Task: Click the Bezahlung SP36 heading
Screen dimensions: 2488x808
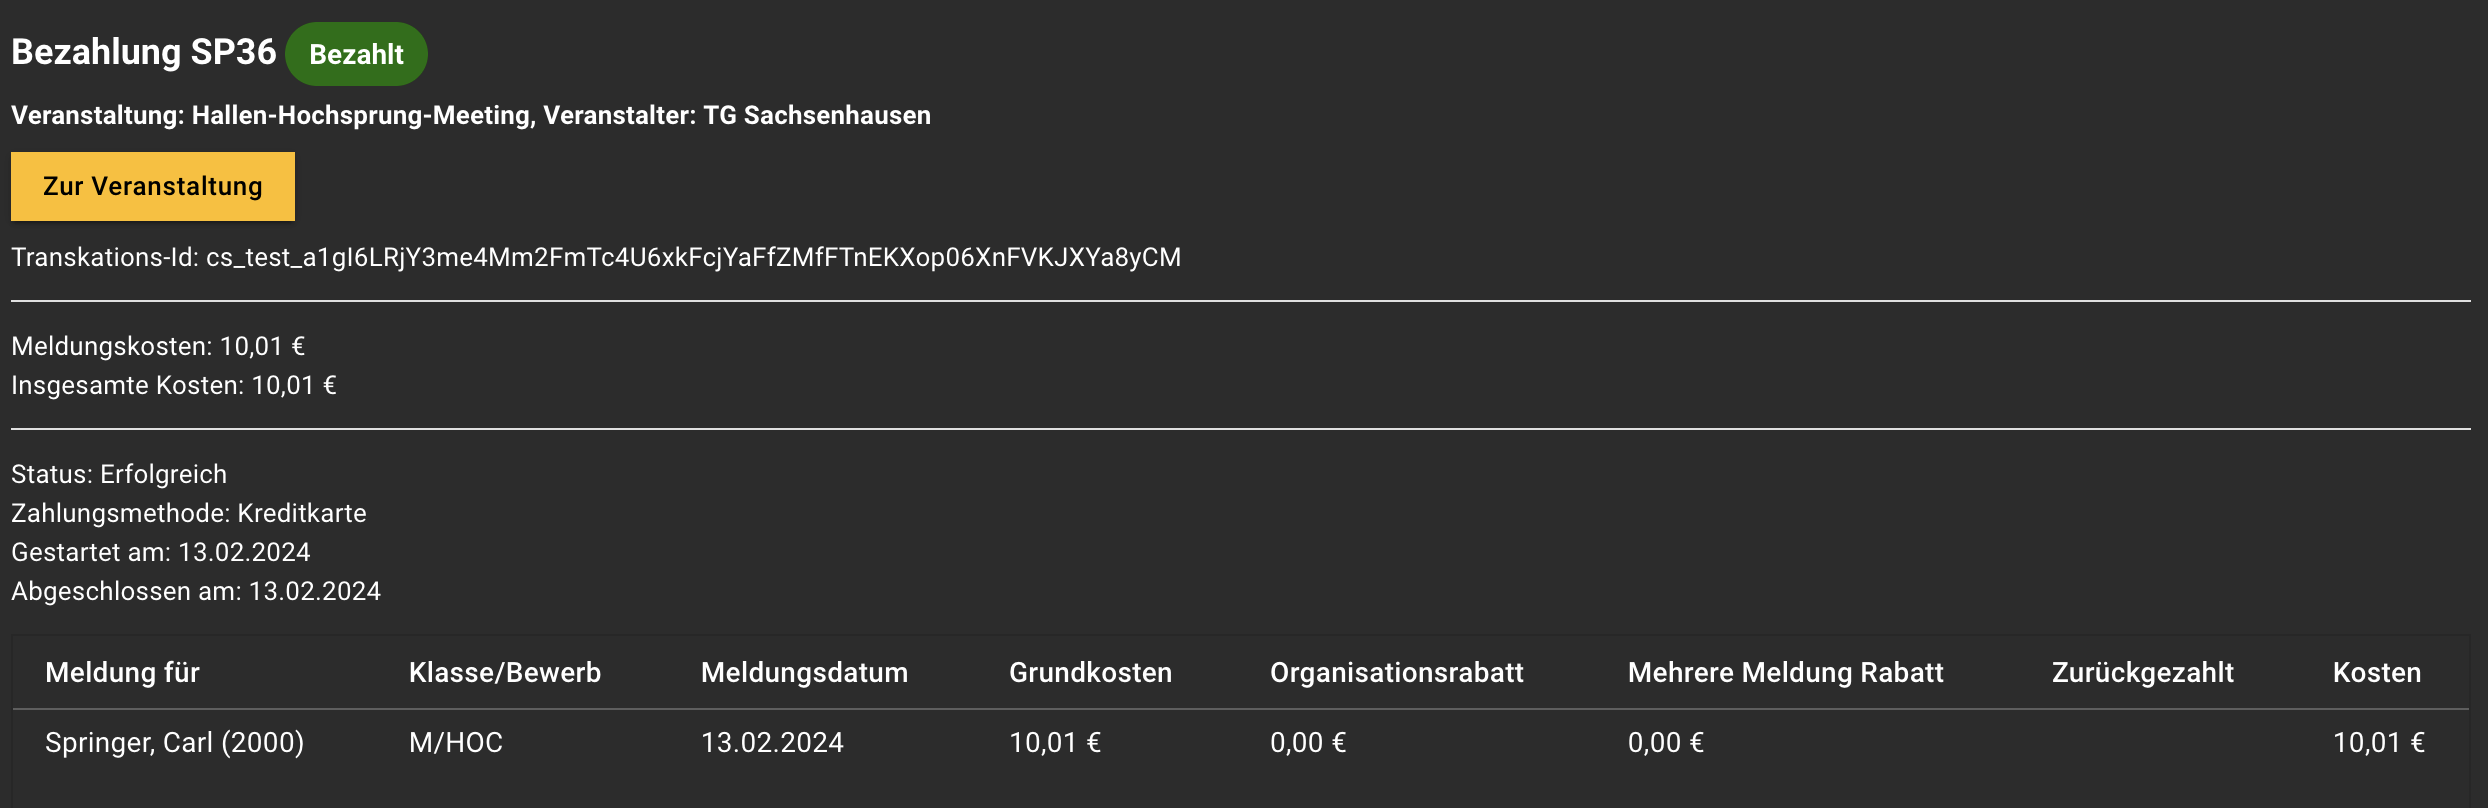Action: 143,52
